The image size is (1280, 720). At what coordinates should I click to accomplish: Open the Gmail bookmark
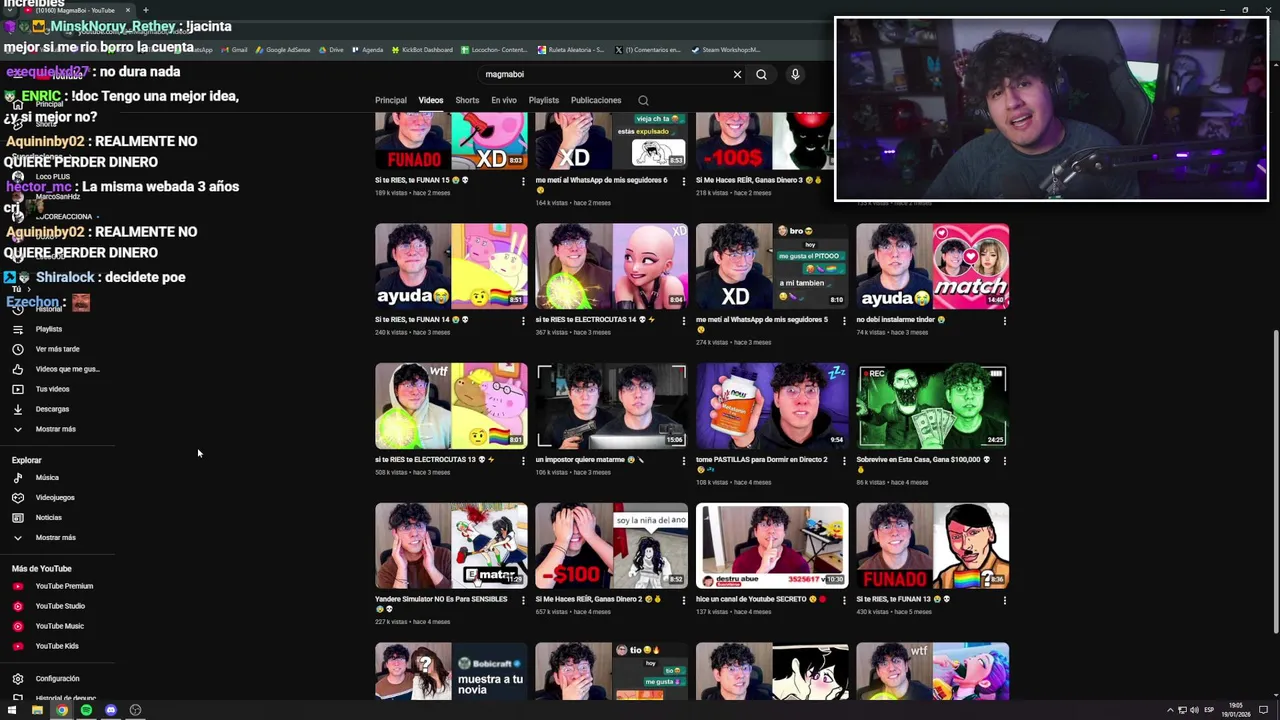234,50
